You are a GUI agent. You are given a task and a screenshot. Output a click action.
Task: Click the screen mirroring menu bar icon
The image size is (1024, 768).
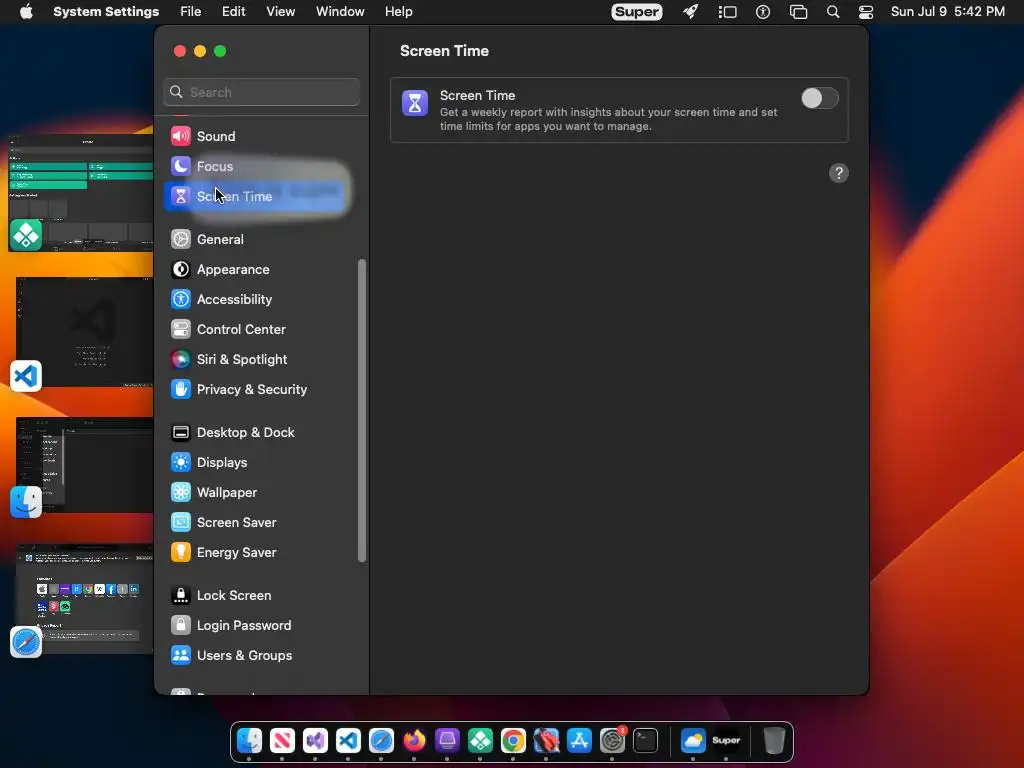coord(798,12)
